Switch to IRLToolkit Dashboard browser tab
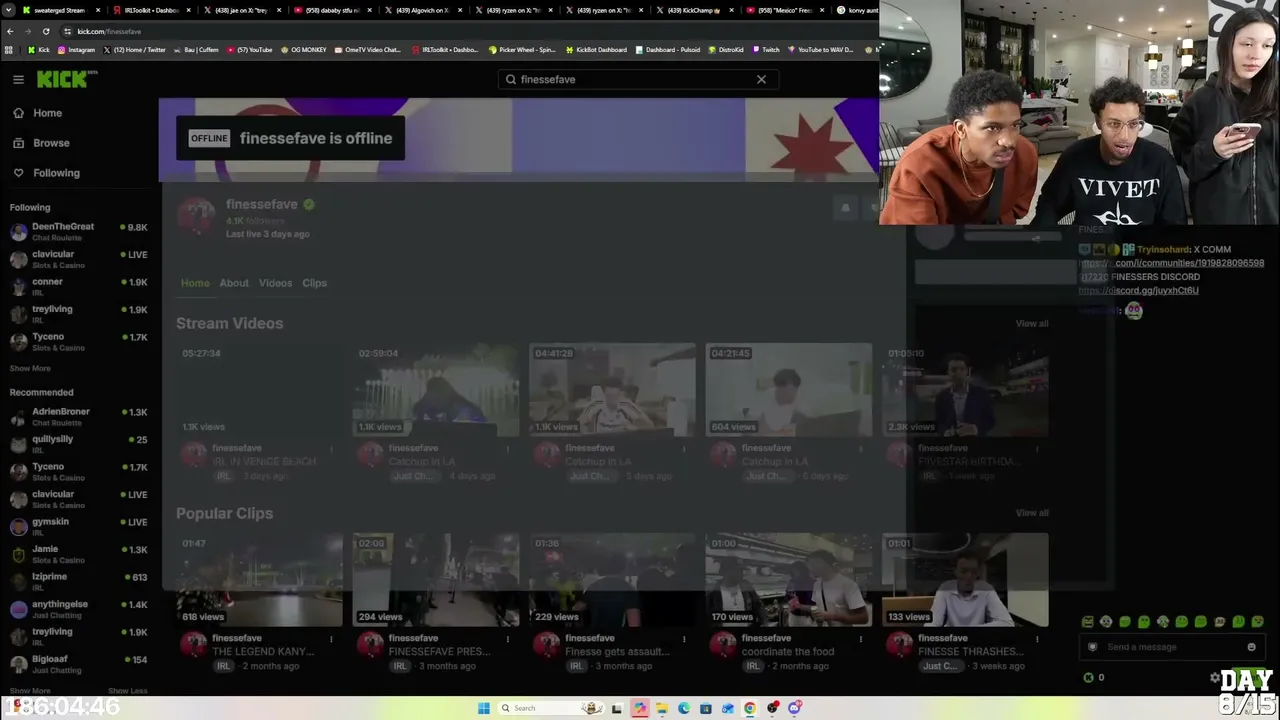This screenshot has height=720, width=1280. [150, 10]
